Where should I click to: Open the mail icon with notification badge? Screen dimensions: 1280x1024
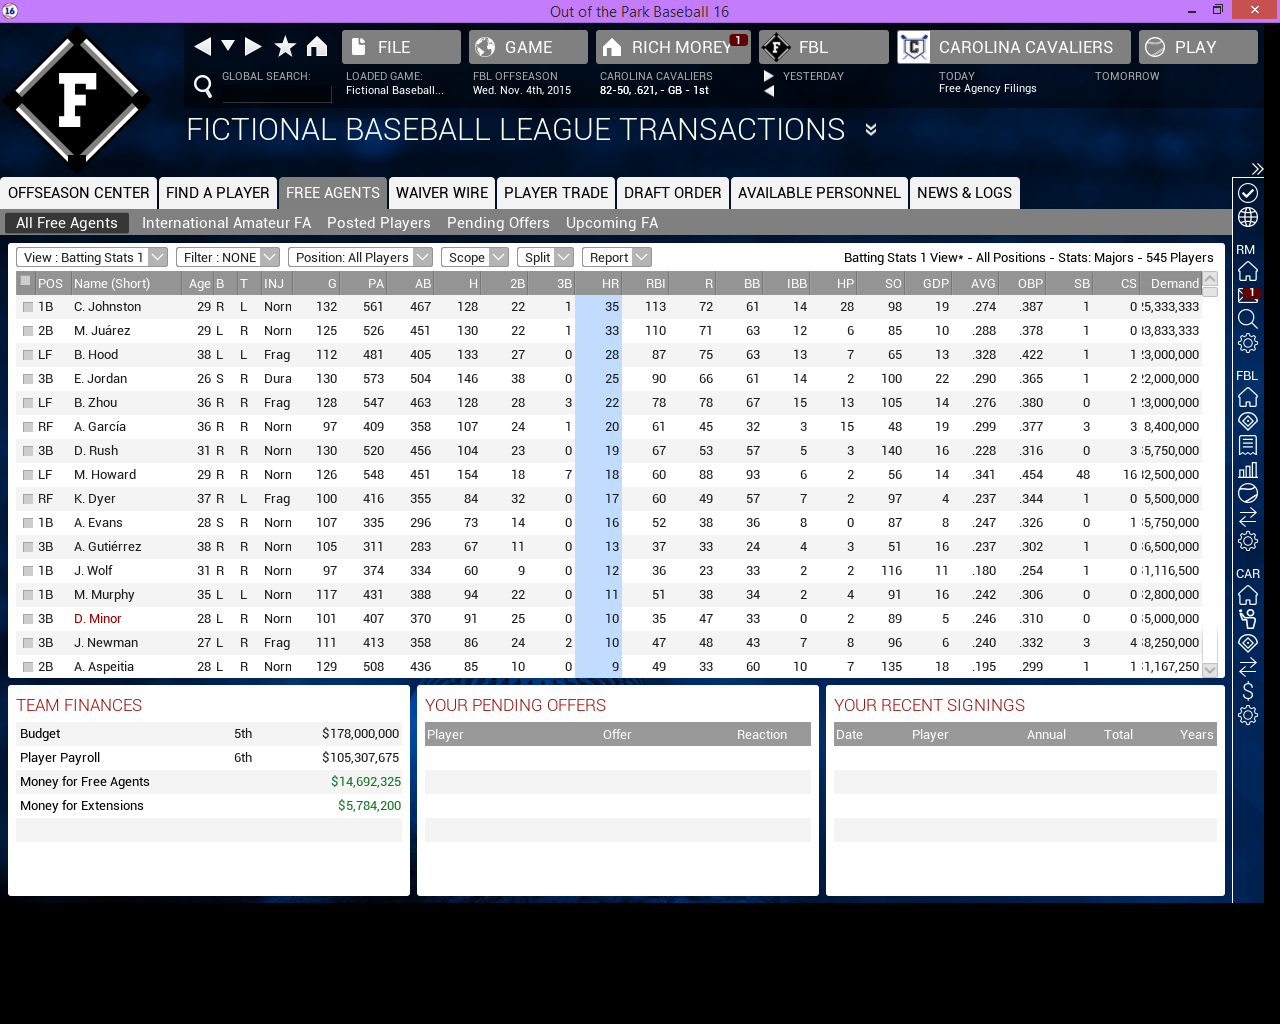coord(1247,295)
